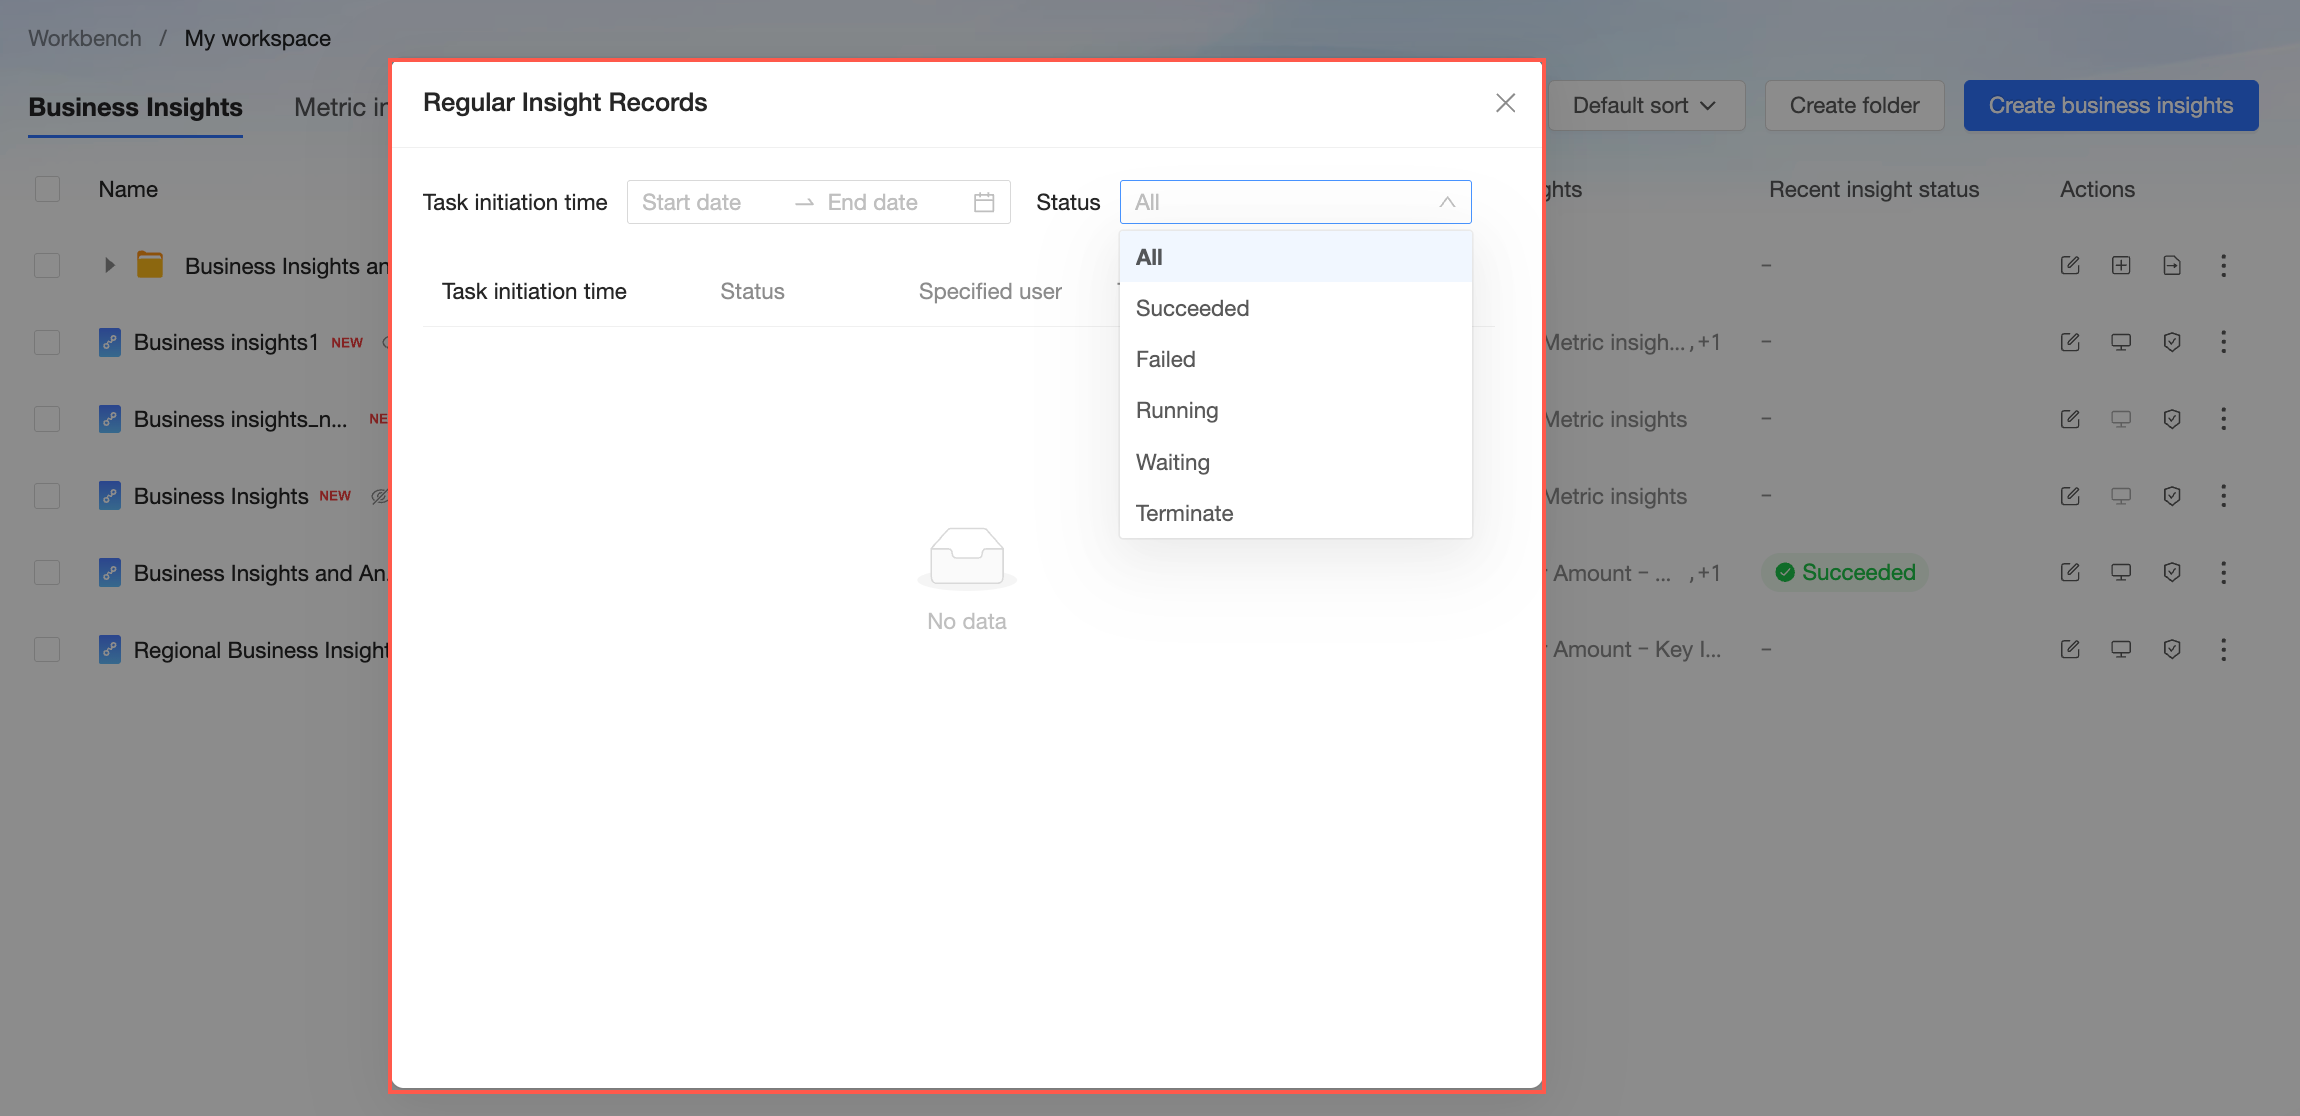Click the Create folder button
The image size is (2300, 1116).
[x=1854, y=105]
